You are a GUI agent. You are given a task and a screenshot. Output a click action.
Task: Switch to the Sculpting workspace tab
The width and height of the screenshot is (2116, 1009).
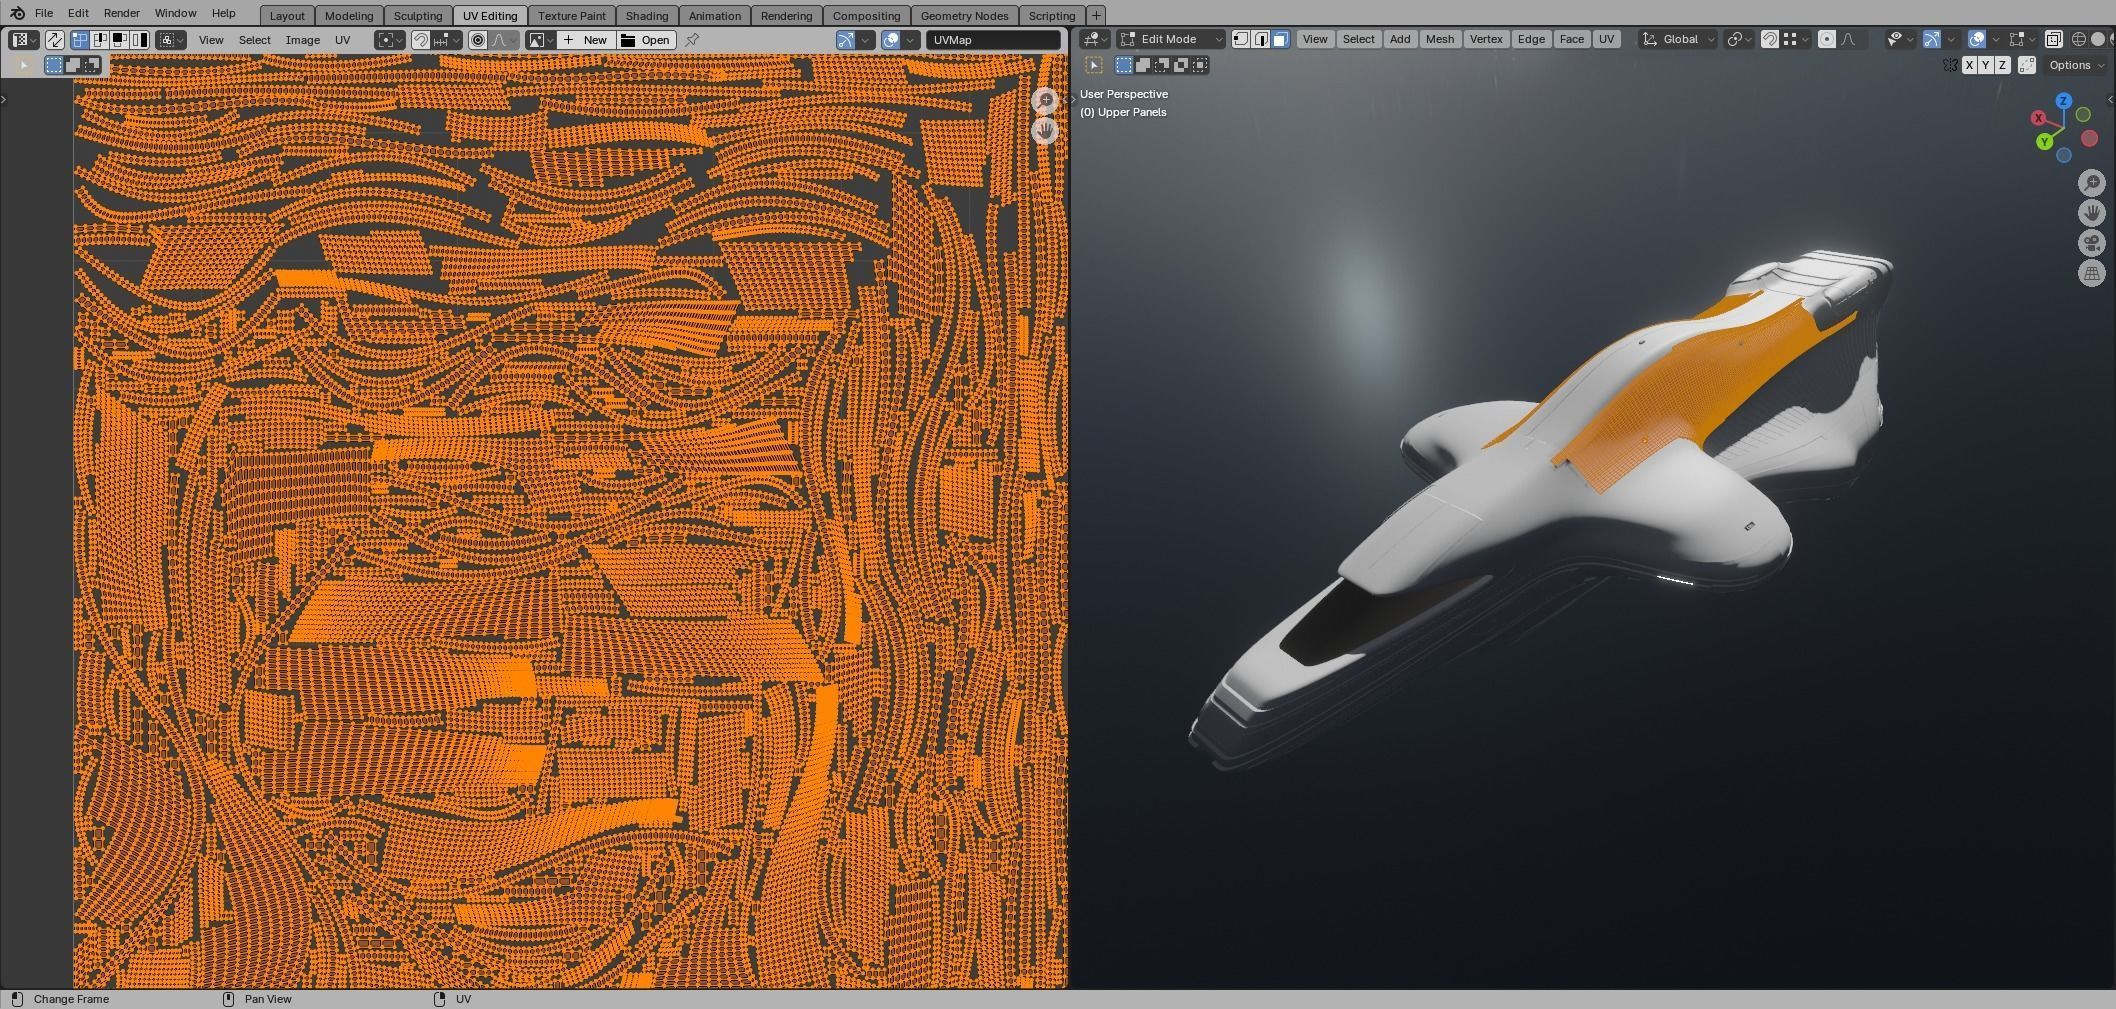point(418,16)
